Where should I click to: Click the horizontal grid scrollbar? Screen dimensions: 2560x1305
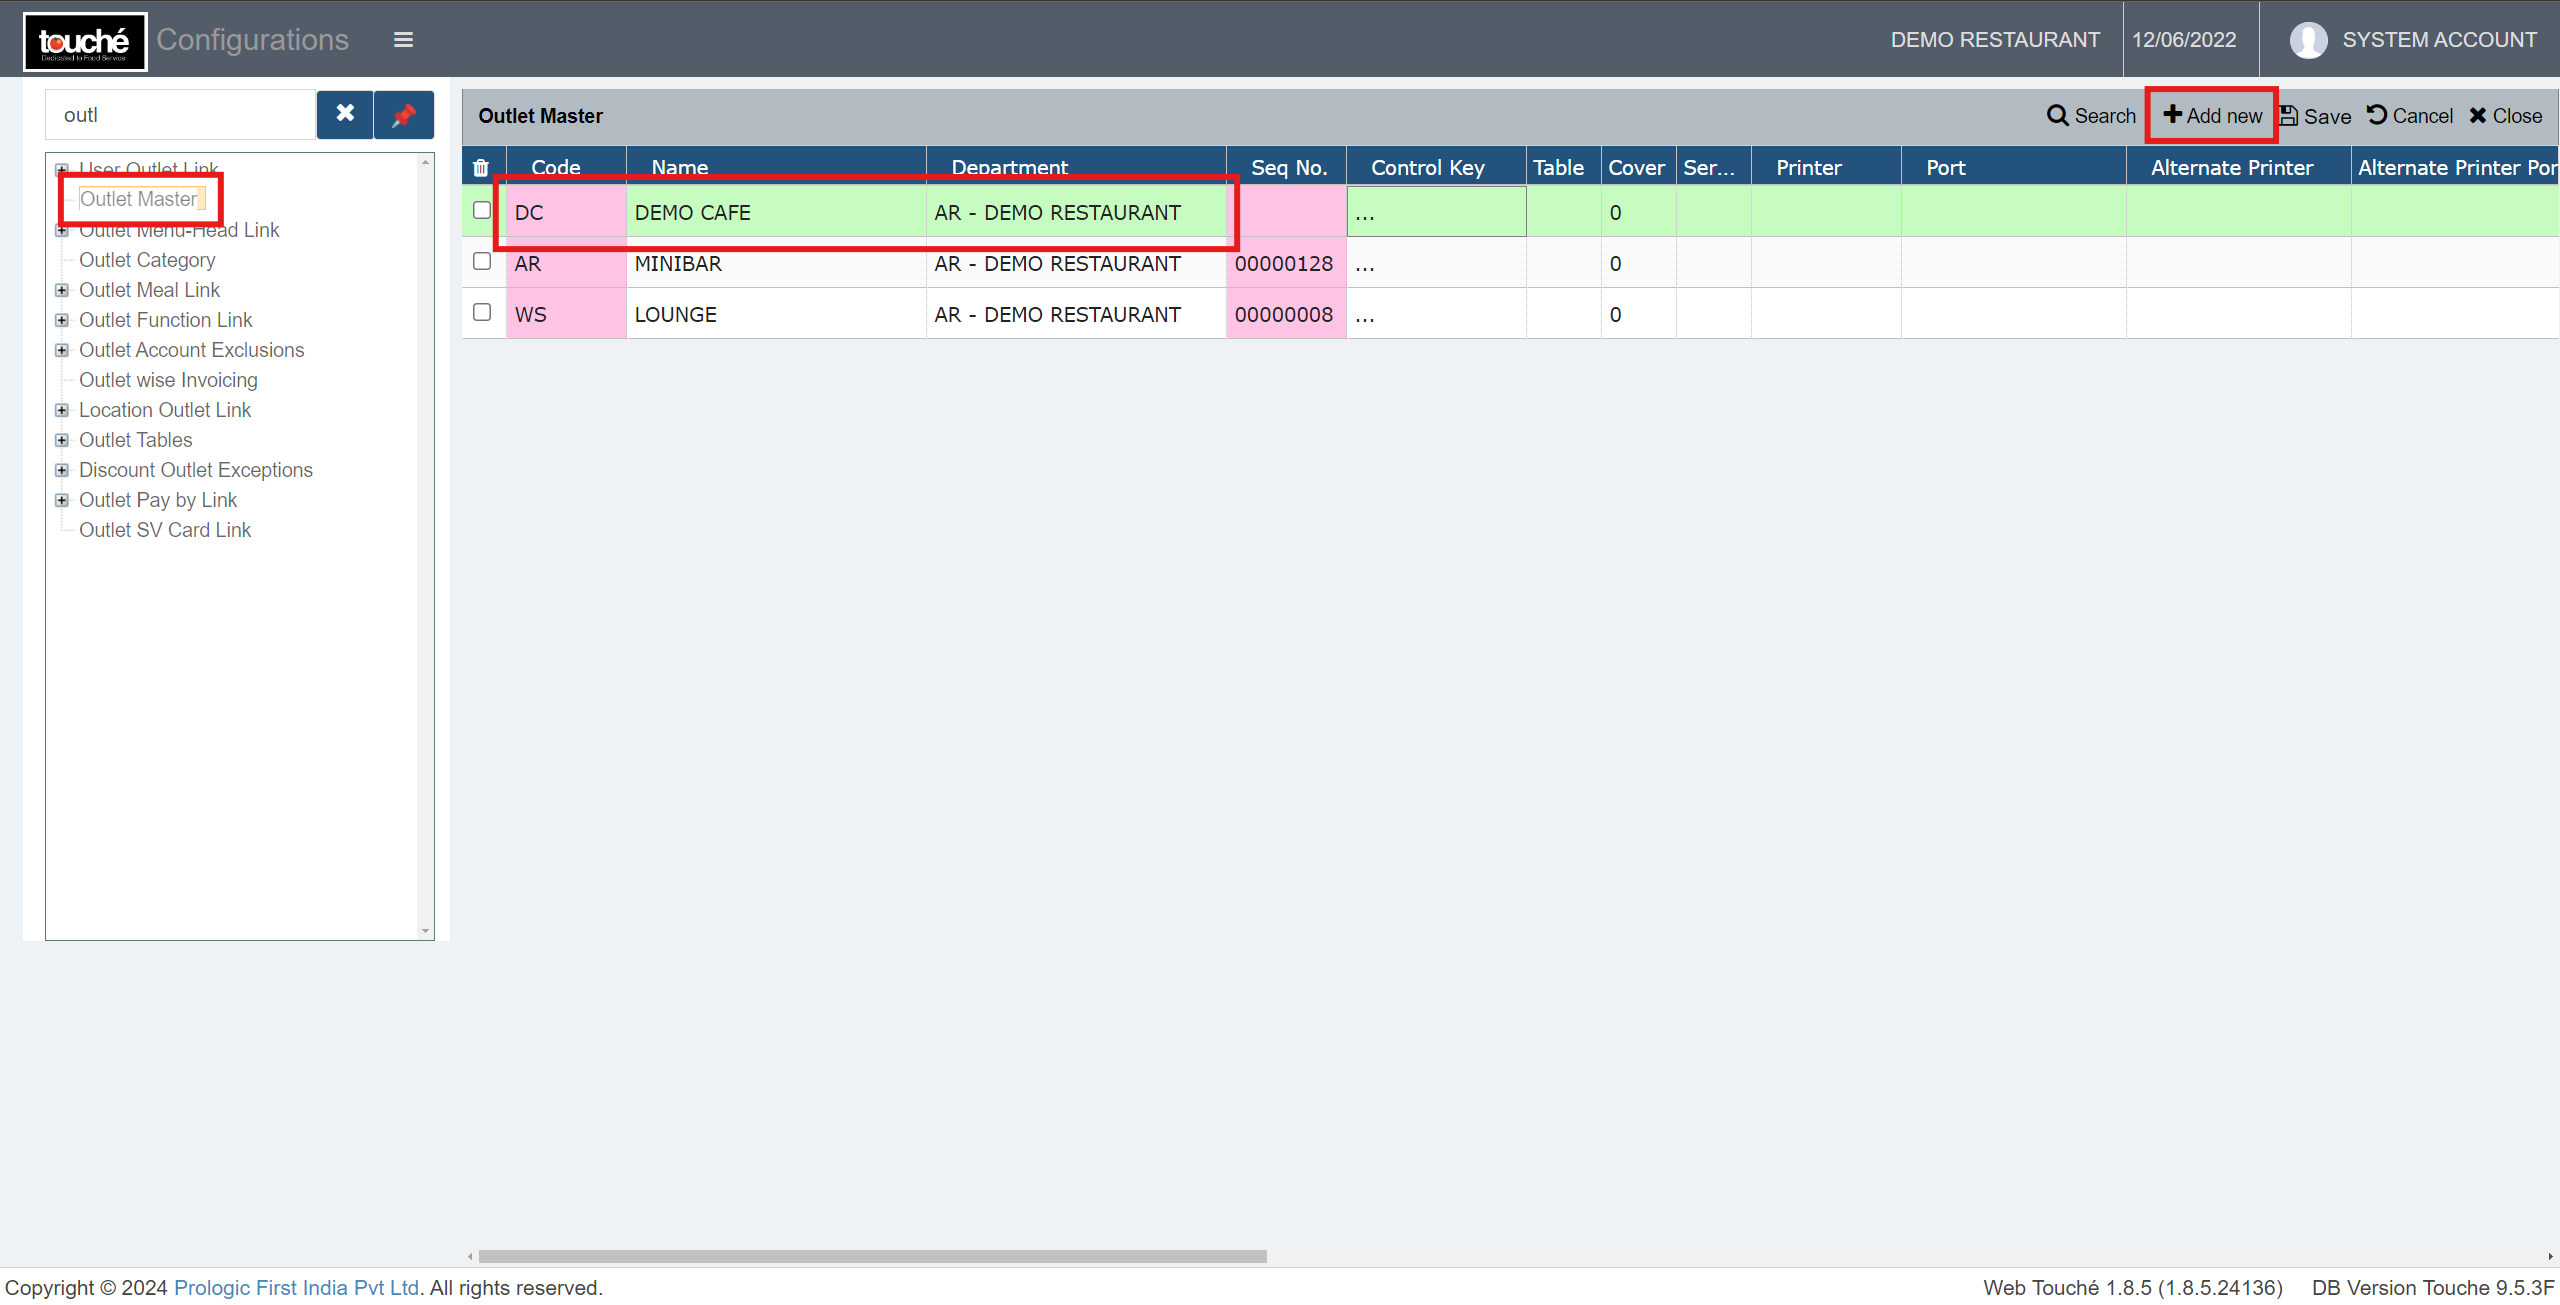(x=872, y=1256)
